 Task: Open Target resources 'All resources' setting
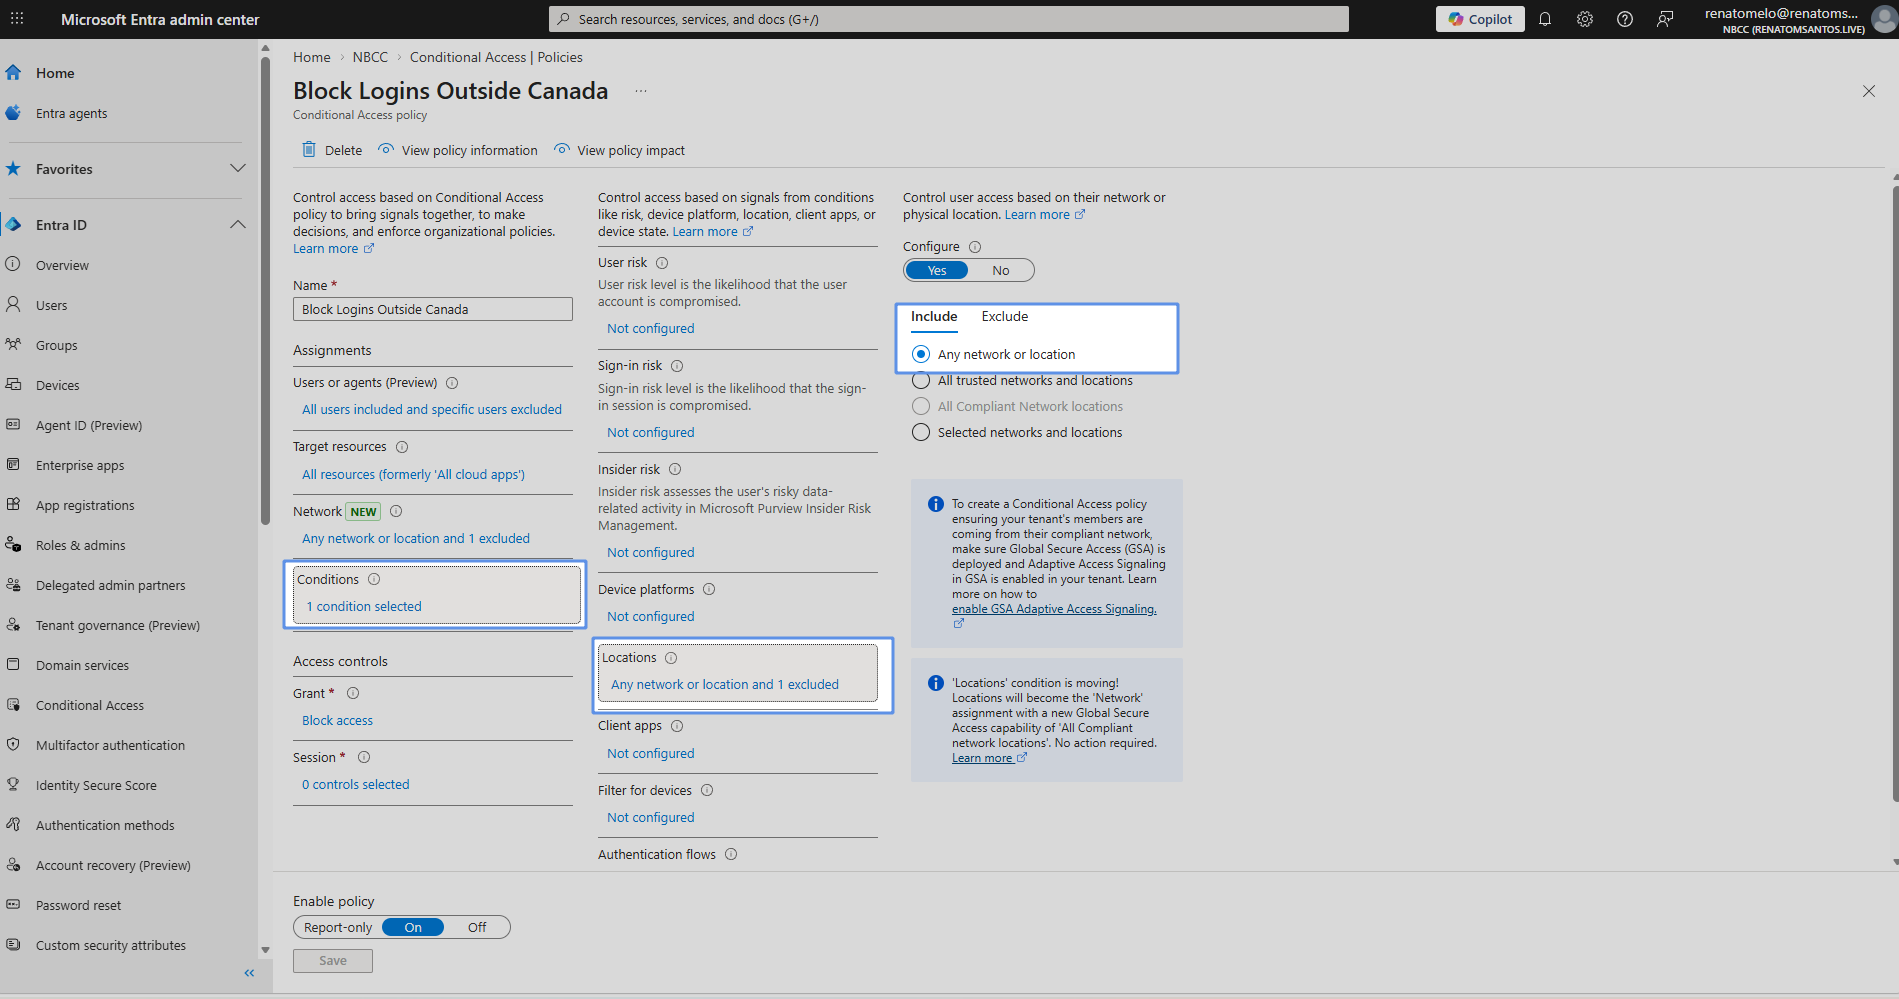click(x=413, y=475)
